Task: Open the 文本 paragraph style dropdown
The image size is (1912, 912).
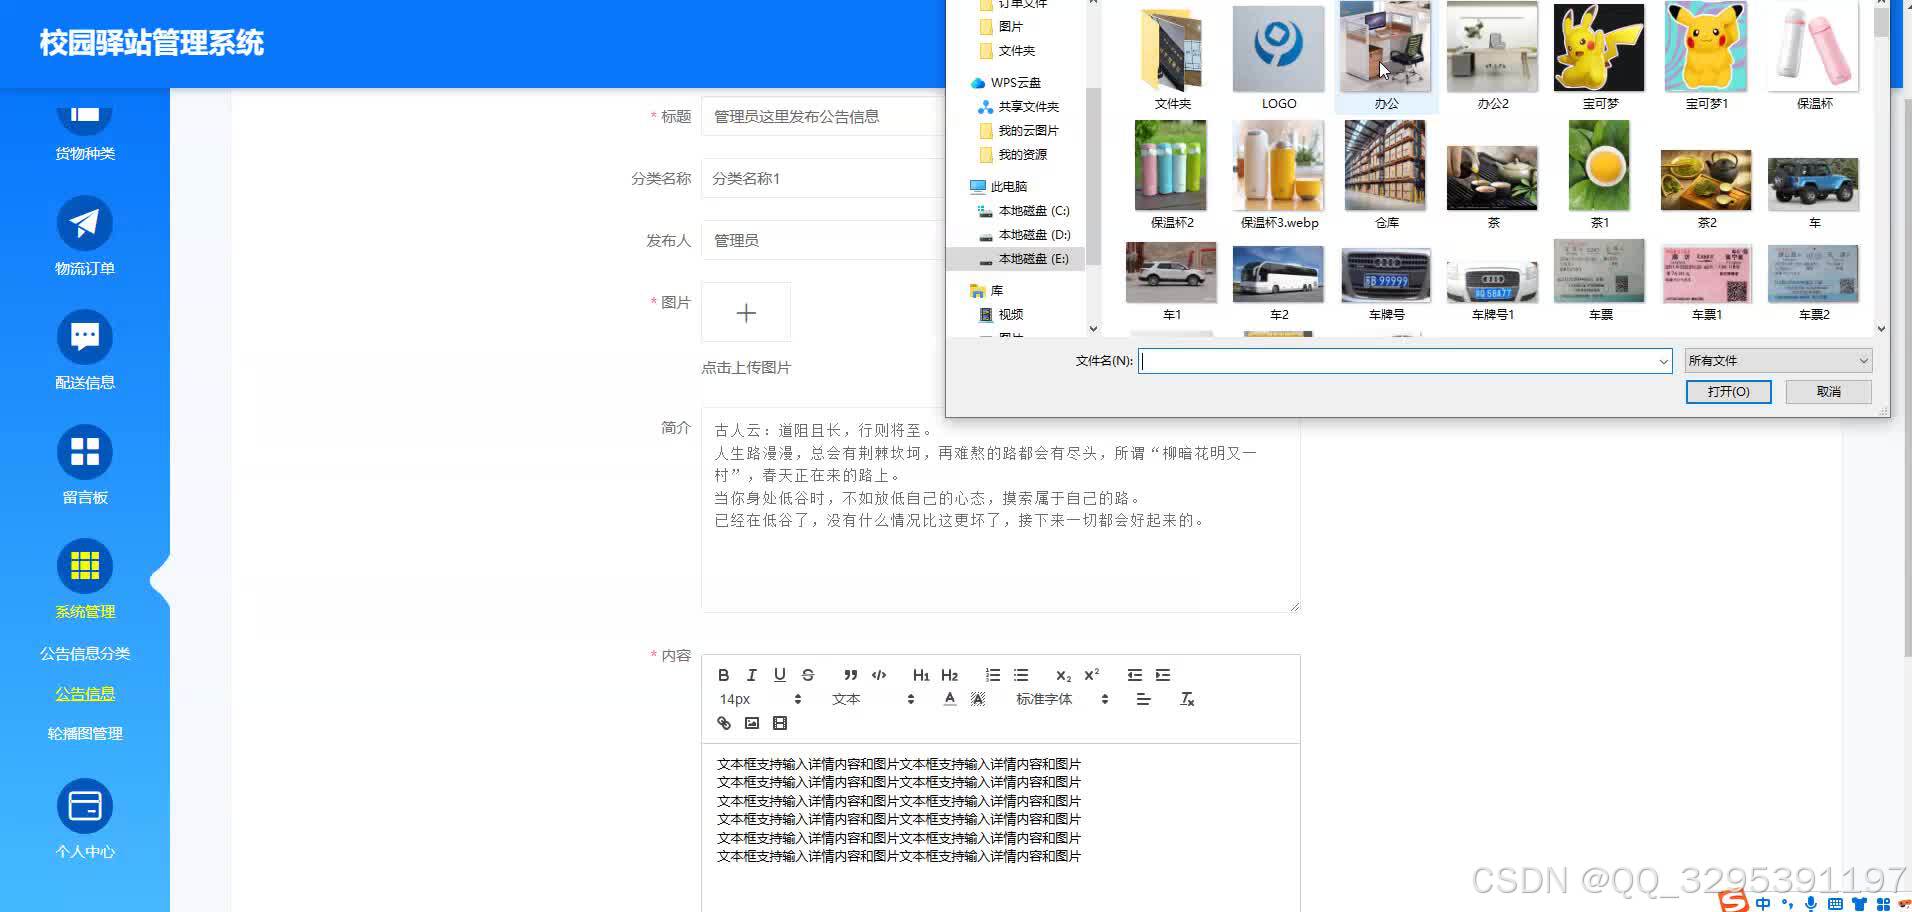Action: click(873, 699)
